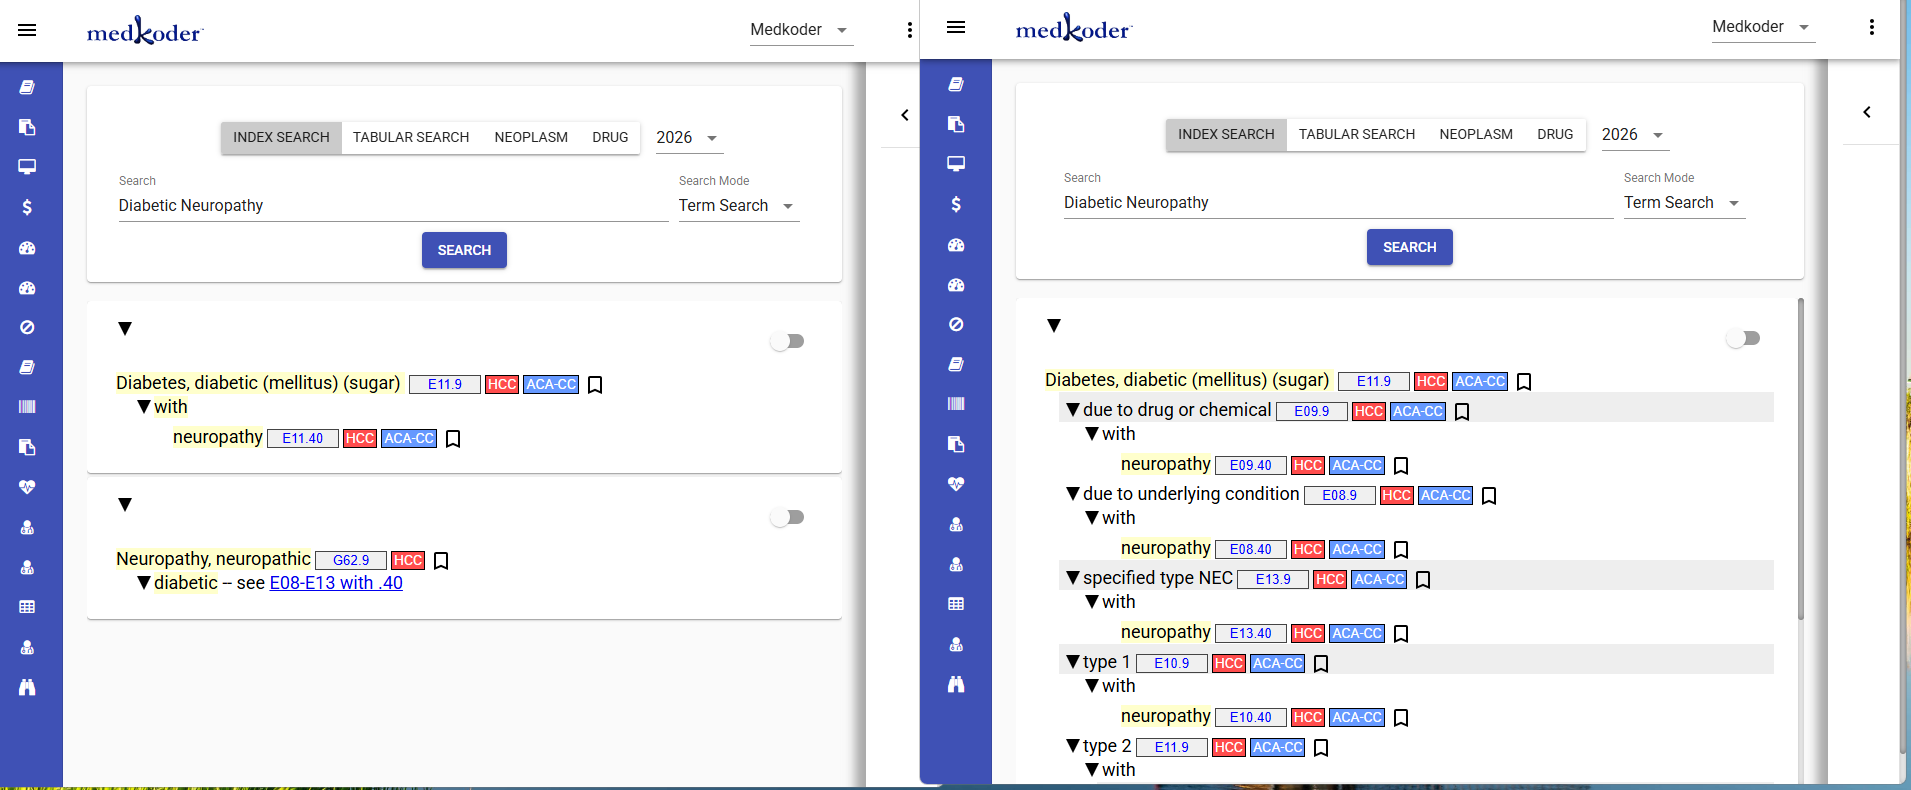Switch to the TABULAR SEARCH tab in left window
The width and height of the screenshot is (1911, 790).
411,137
